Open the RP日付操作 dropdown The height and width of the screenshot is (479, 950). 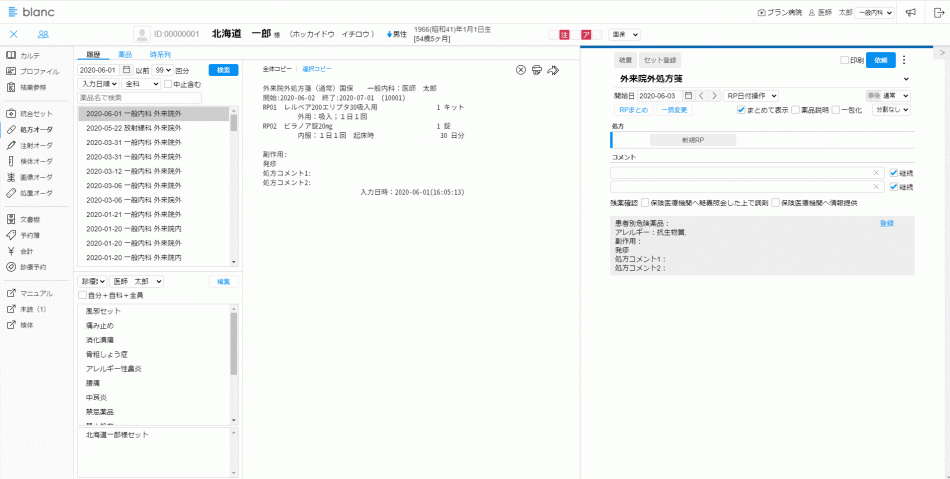pos(751,96)
